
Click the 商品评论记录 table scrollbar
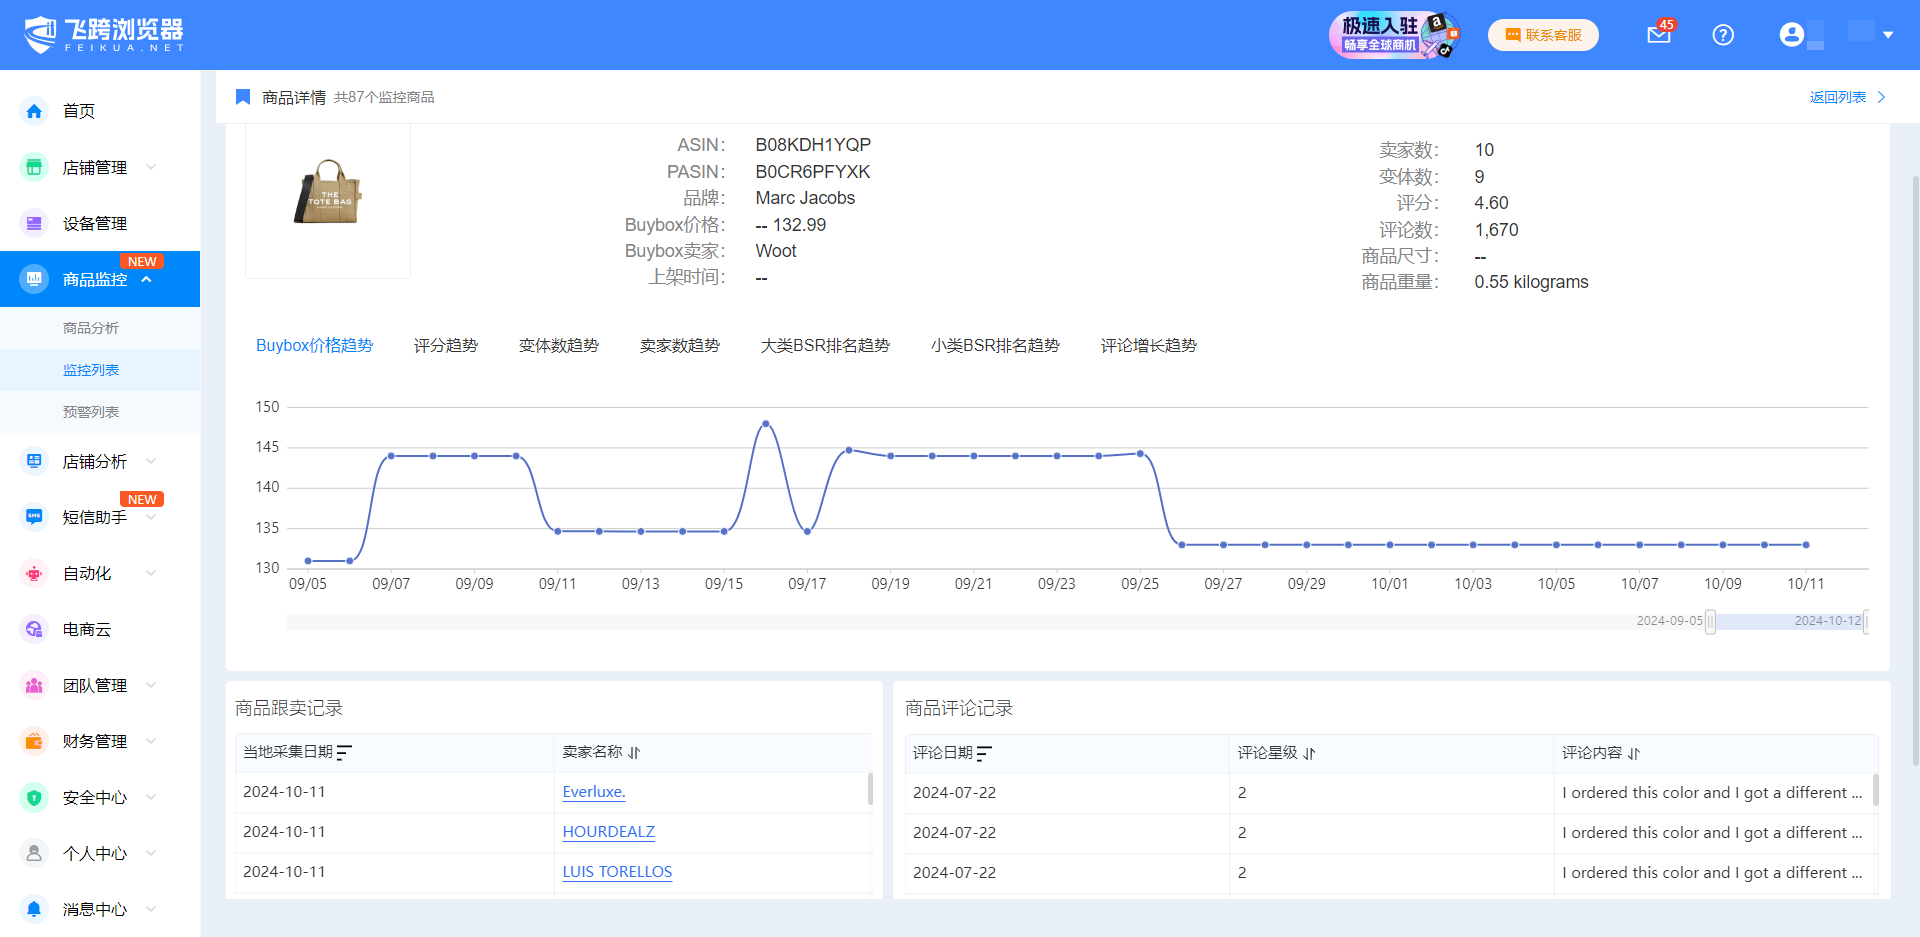coord(1876,790)
